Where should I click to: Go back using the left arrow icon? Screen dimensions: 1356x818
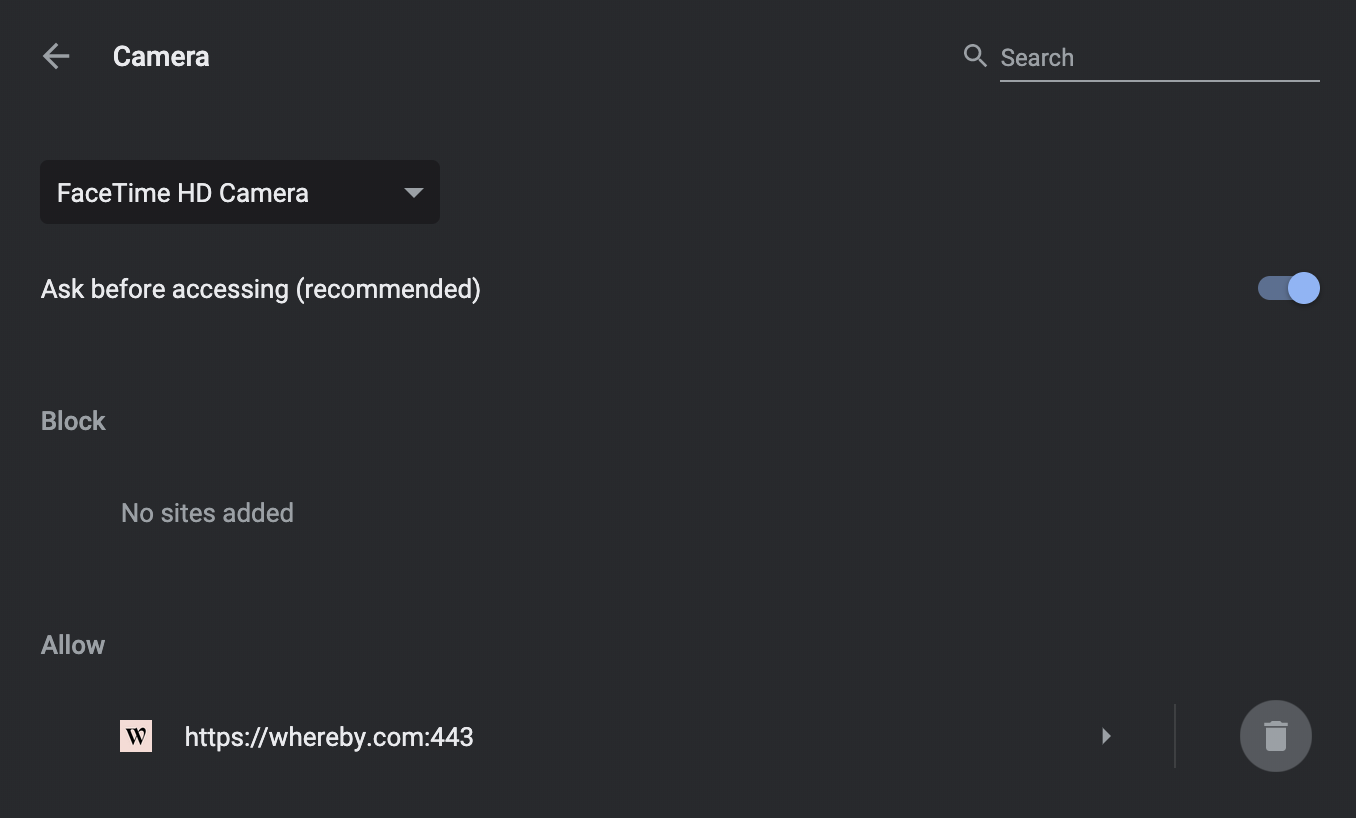click(56, 56)
